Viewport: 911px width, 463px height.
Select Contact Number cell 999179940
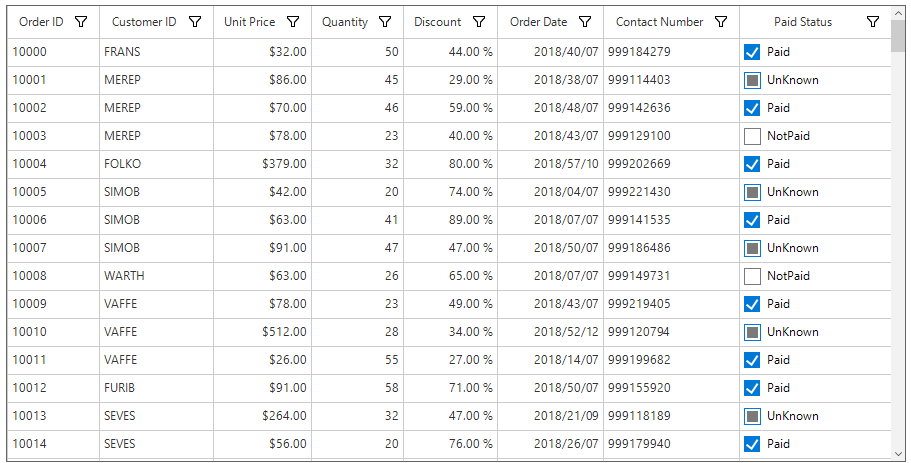point(672,444)
